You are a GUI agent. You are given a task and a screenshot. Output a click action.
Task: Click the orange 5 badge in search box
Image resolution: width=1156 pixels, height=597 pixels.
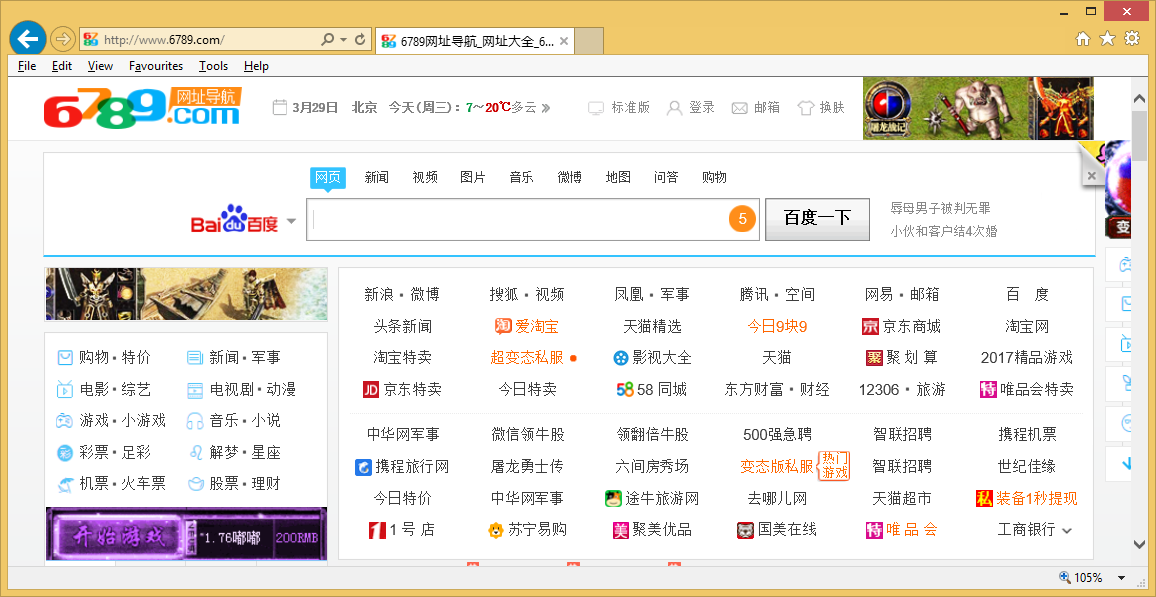click(x=742, y=219)
